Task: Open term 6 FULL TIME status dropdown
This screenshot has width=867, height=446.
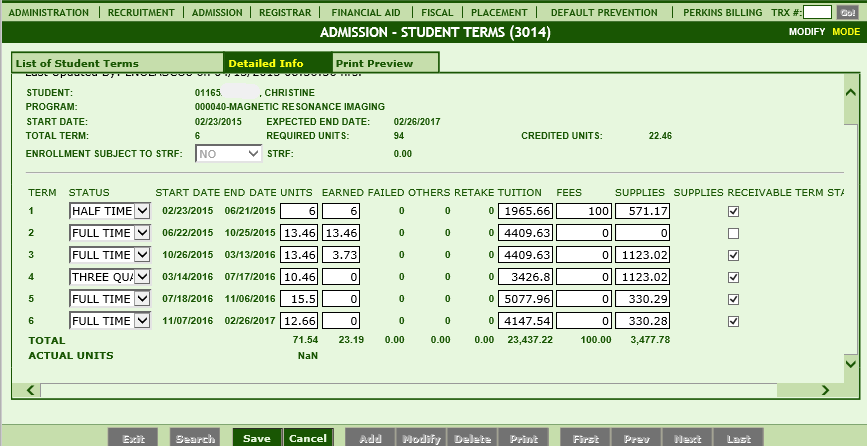Action: pyautogui.click(x=109, y=321)
